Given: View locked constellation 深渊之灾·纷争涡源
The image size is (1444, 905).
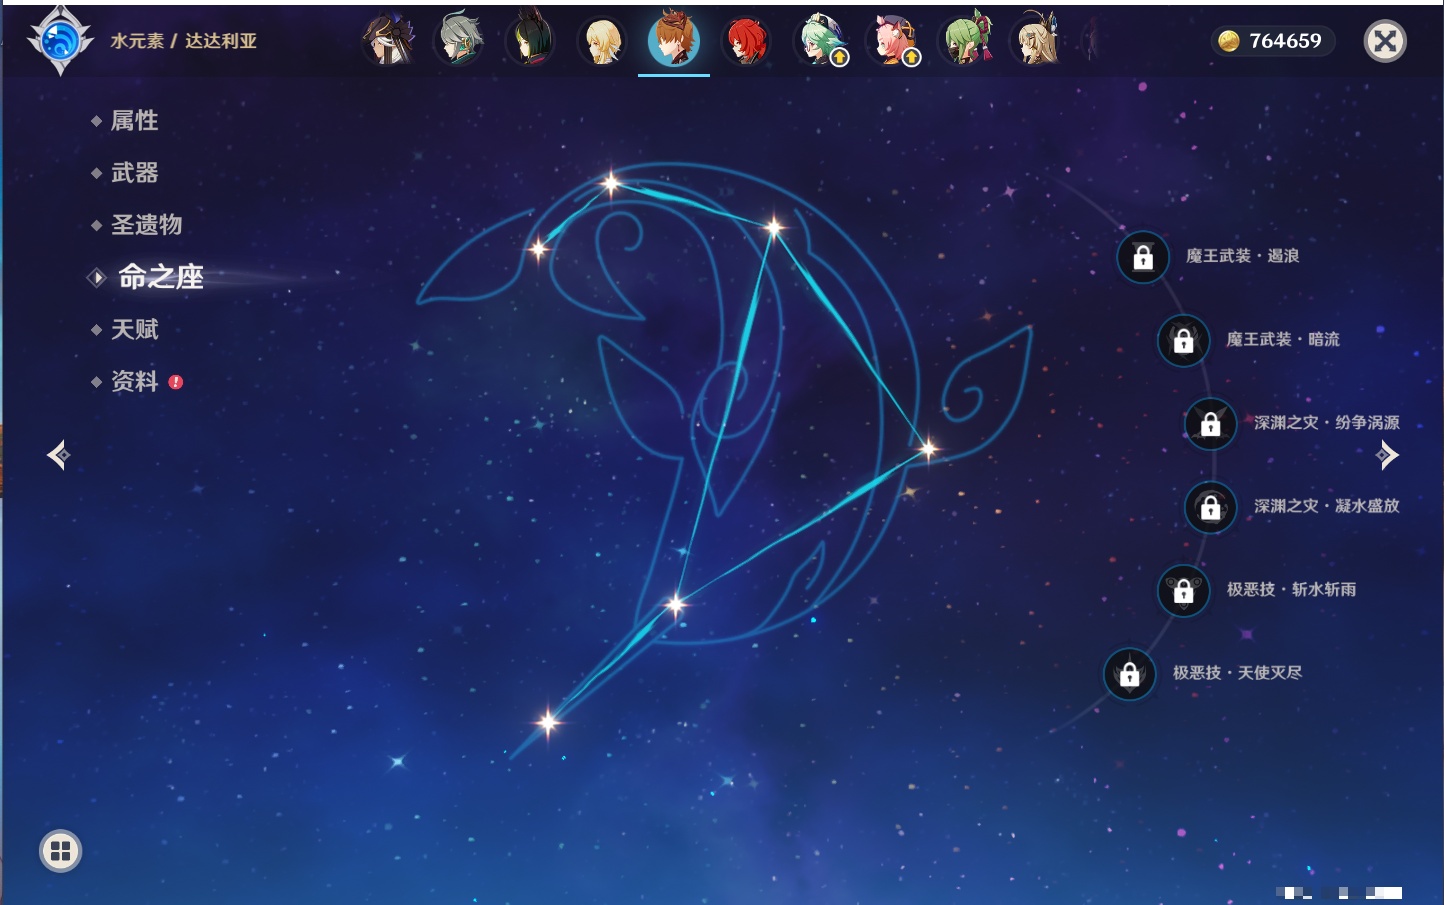Looking at the screenshot, I should 1210,424.
